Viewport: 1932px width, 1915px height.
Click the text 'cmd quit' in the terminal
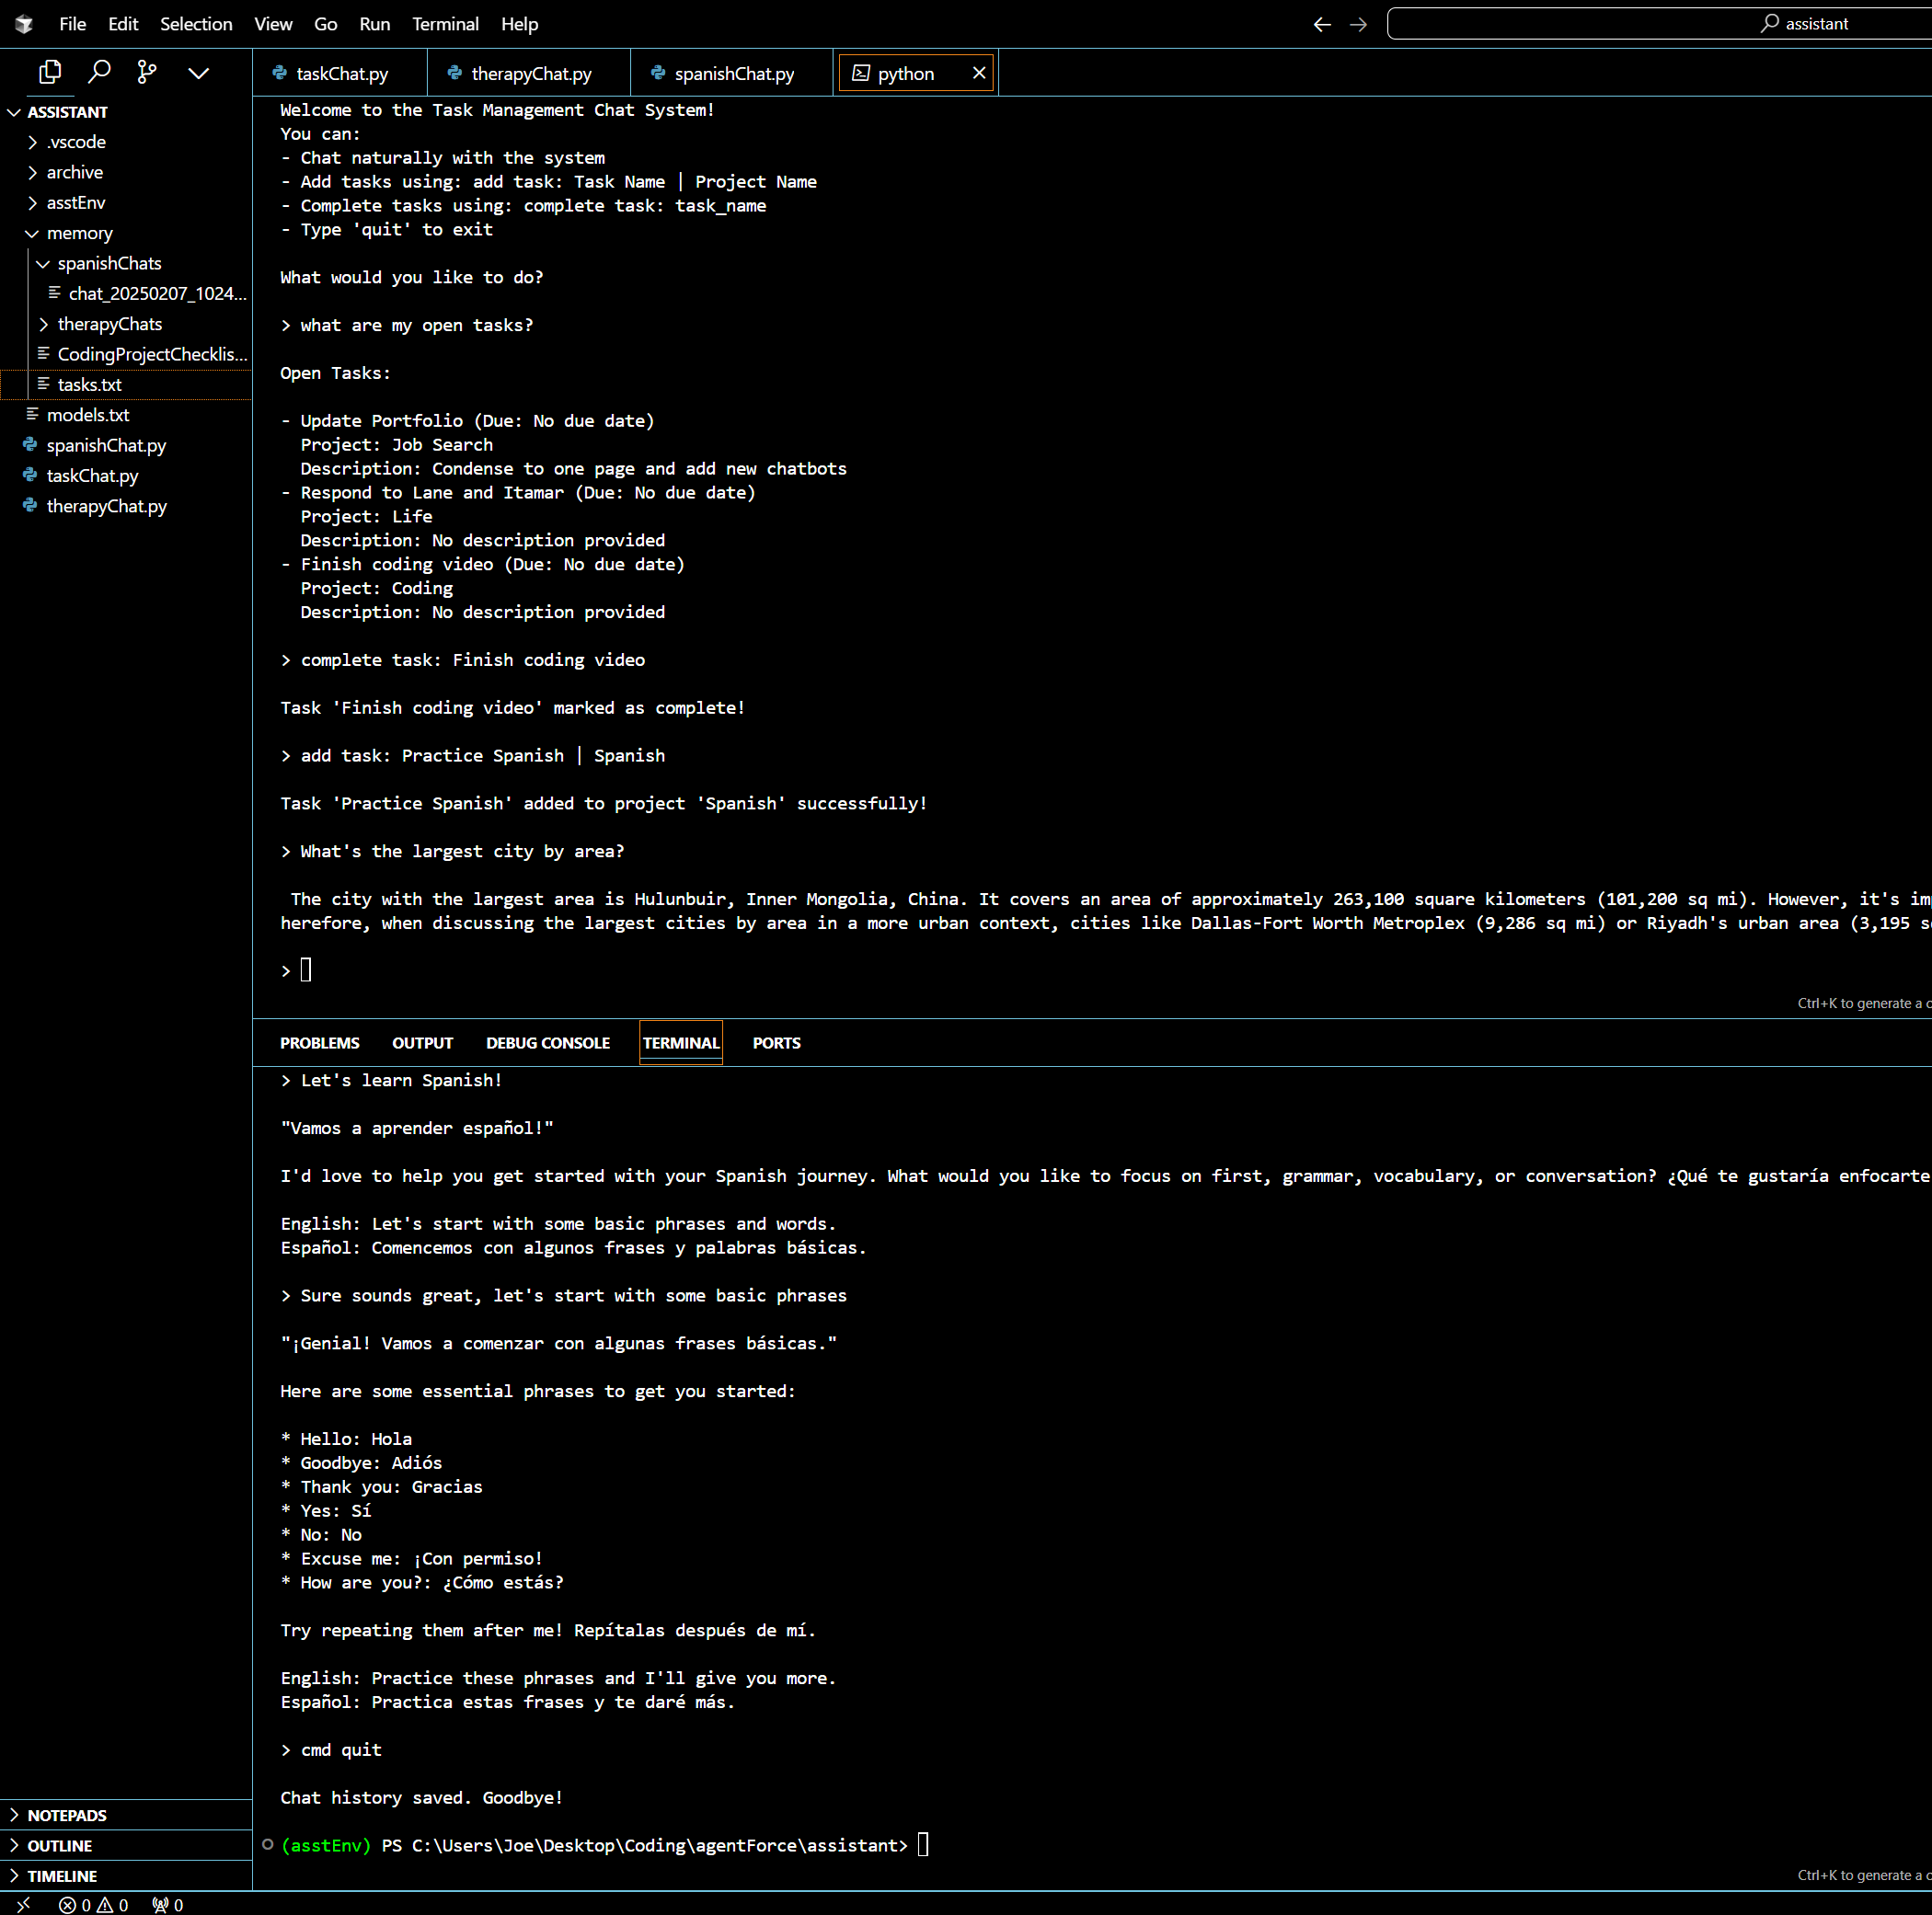point(341,1750)
